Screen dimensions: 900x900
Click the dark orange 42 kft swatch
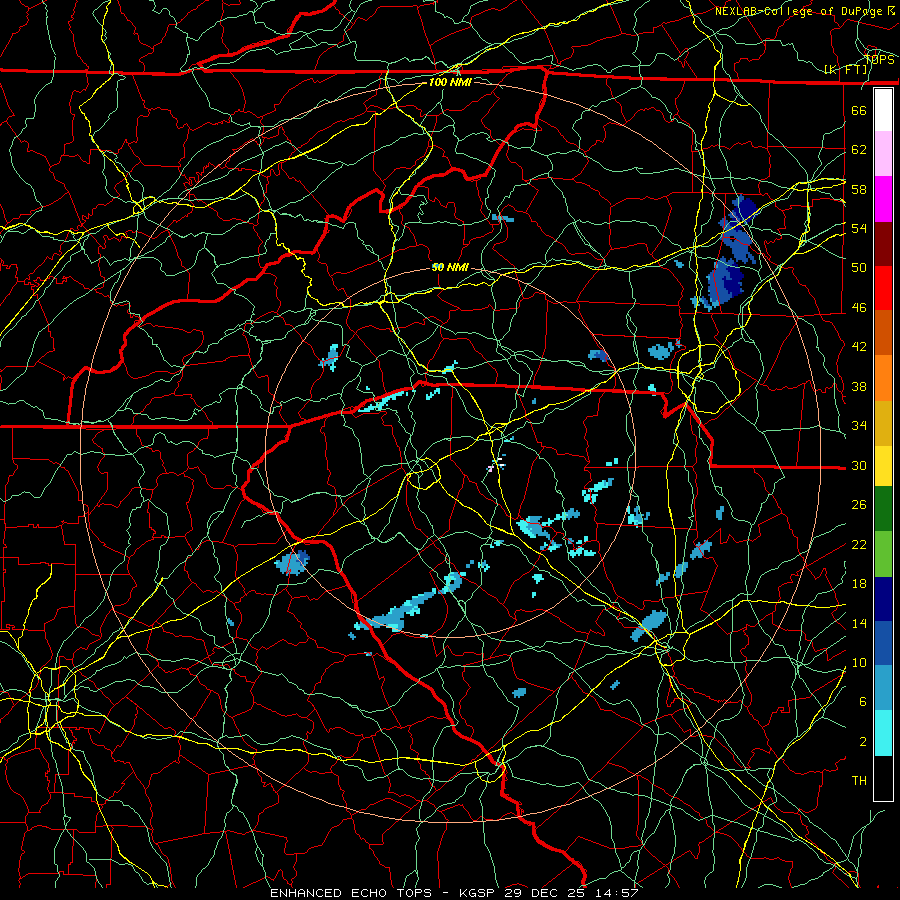[x=883, y=332]
